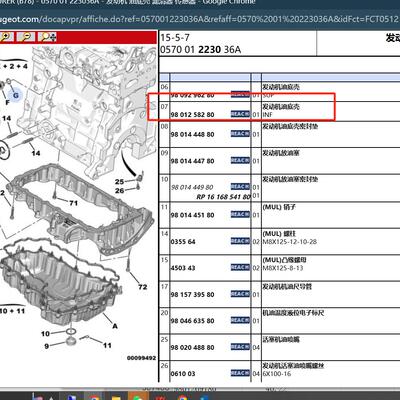
Task: Select callout 25 on the diagram
Action: click(x=119, y=182)
